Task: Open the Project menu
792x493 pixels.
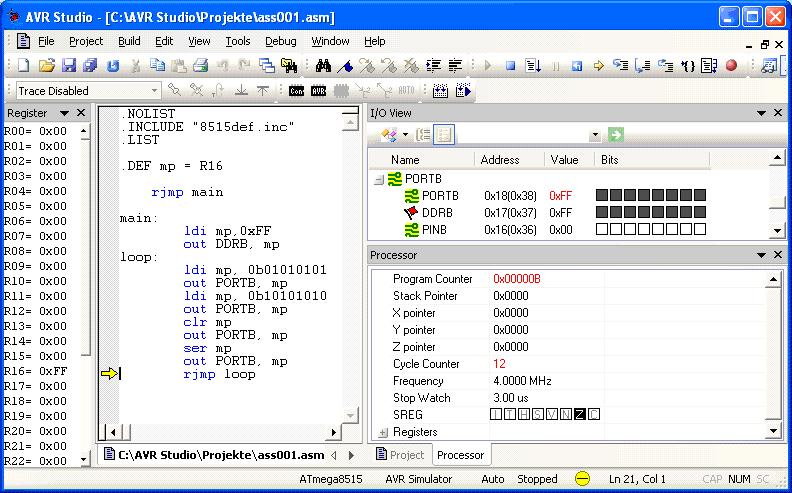Action: click(x=86, y=41)
